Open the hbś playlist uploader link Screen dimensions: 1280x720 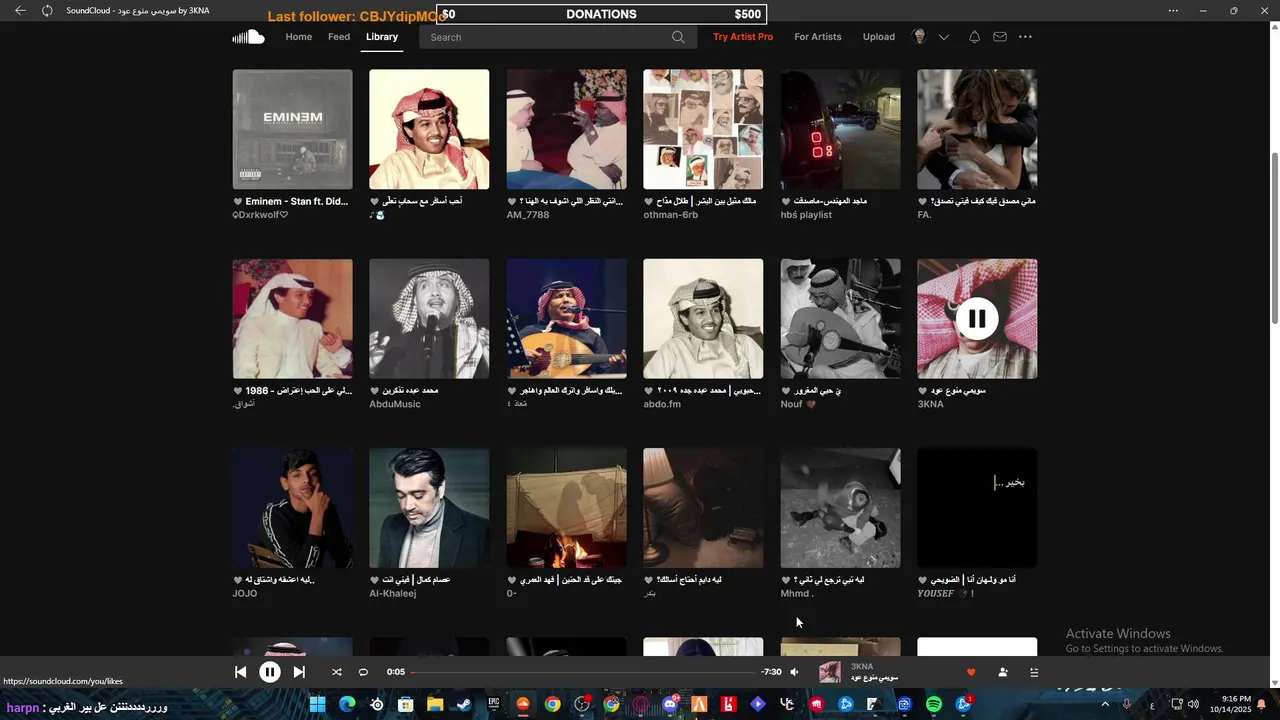(806, 215)
